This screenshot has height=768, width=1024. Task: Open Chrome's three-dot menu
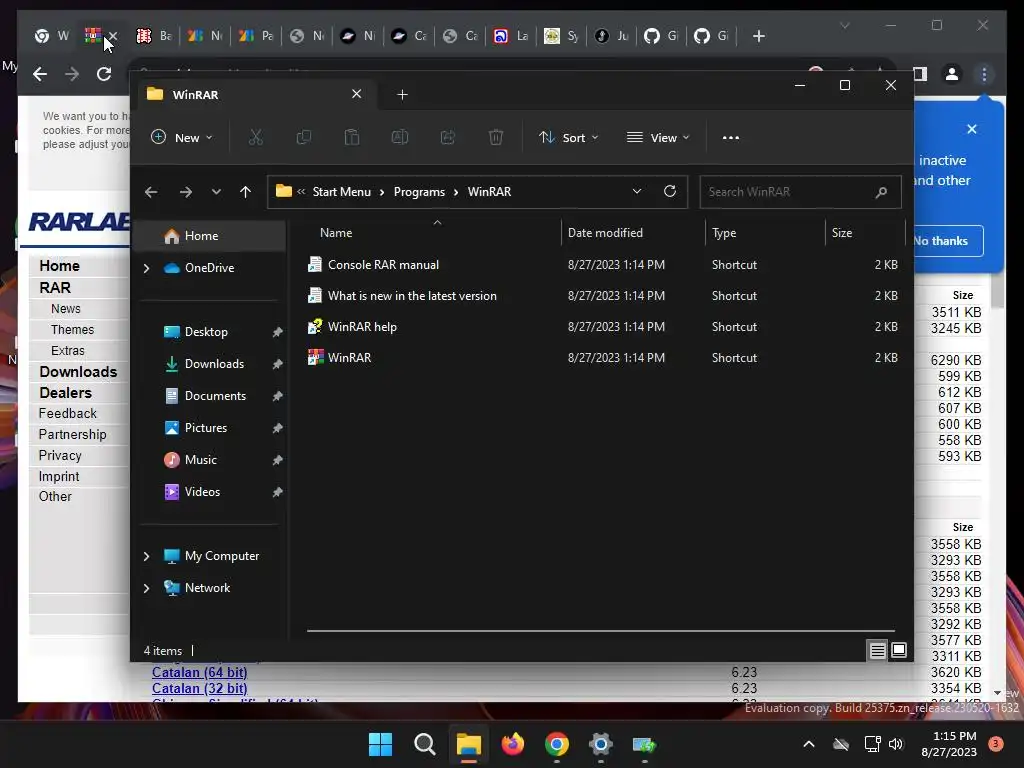[984, 74]
